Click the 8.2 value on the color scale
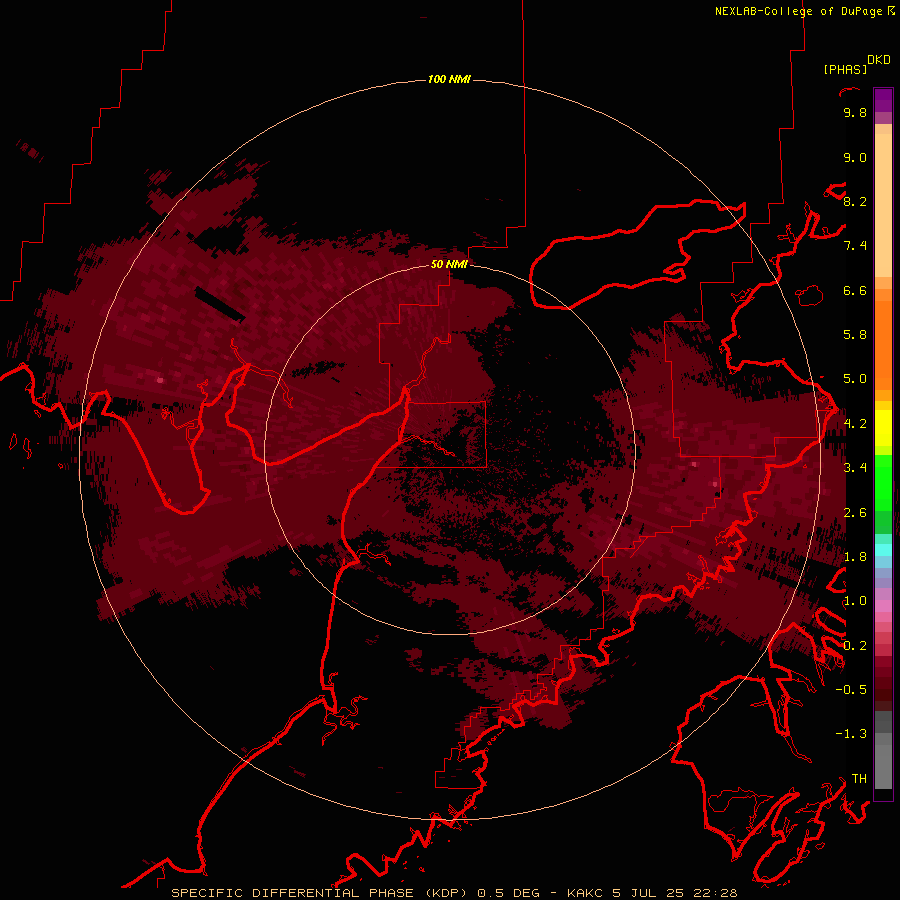Screen dimensions: 900x900 (855, 202)
